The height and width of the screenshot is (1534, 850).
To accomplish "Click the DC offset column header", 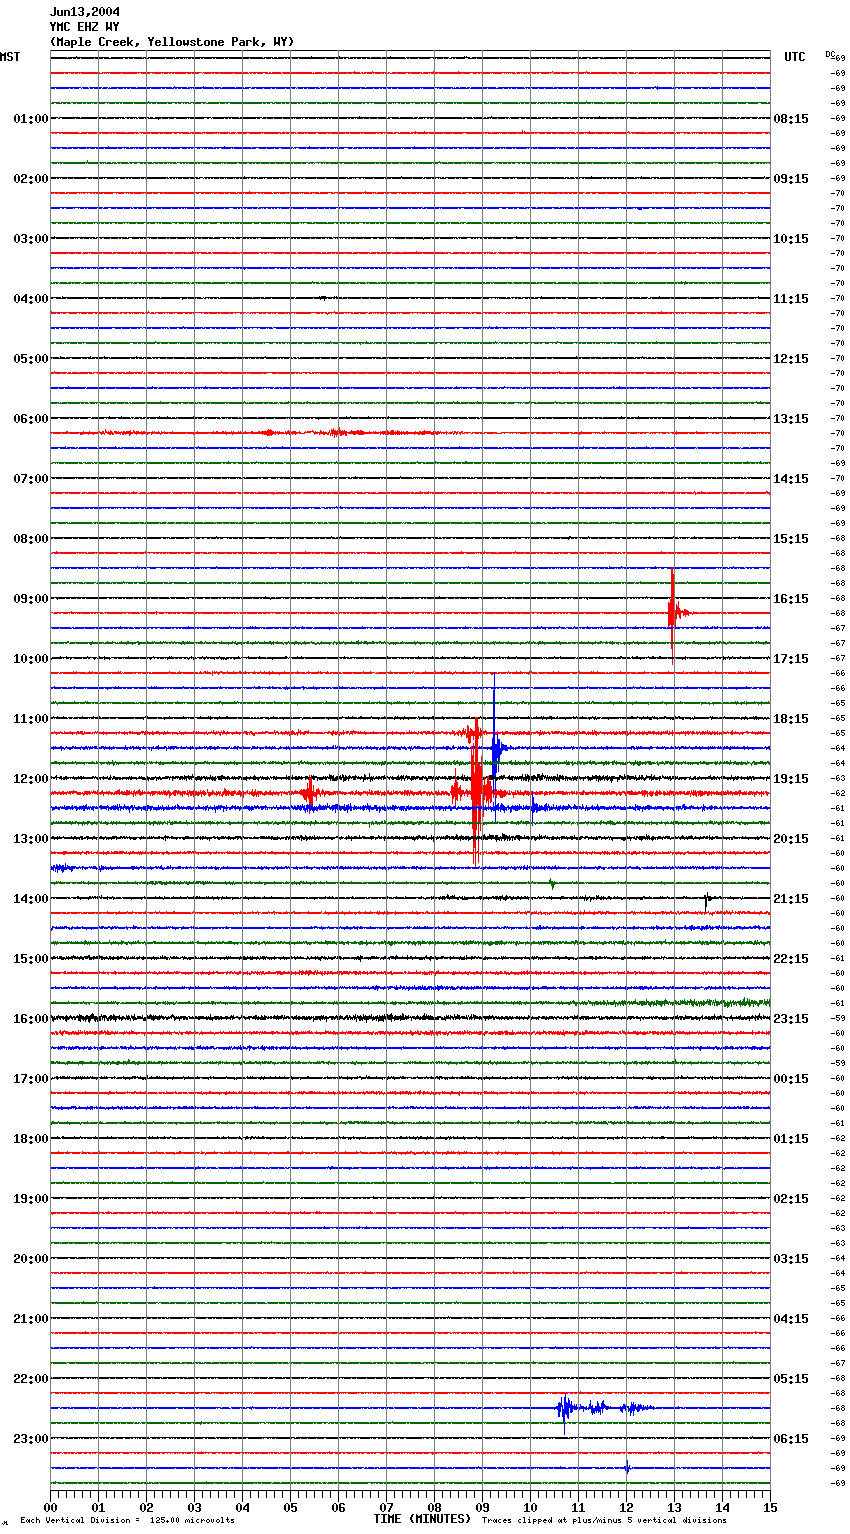I will click(830, 54).
